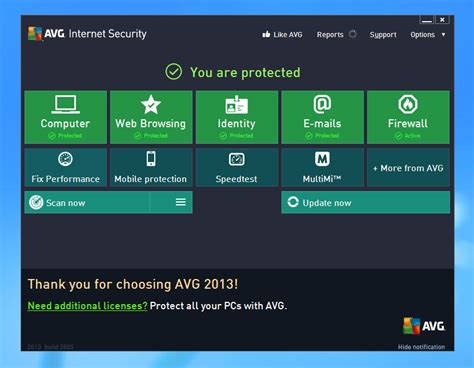This screenshot has height=368, width=474.
Task: Launch the Speedtest tile
Action: point(237,167)
